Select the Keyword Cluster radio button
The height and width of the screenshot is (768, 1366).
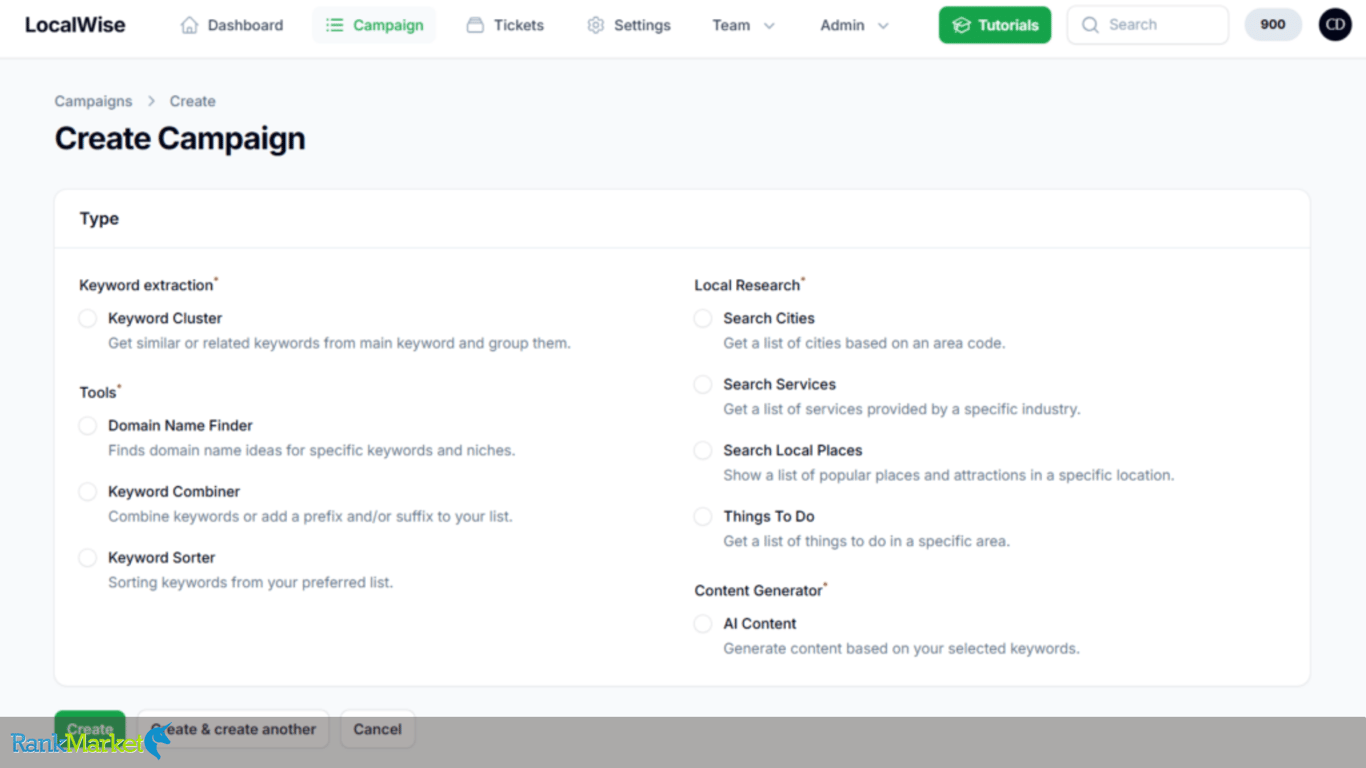pos(88,318)
